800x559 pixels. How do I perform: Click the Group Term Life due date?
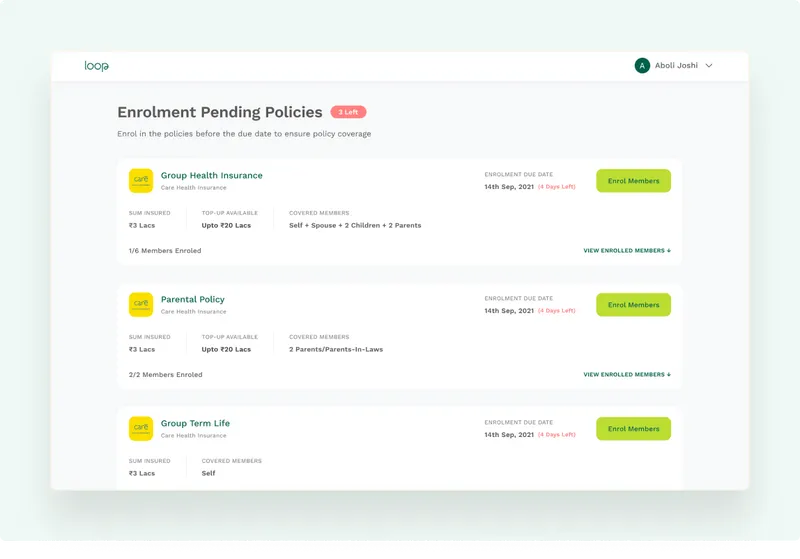click(x=509, y=435)
